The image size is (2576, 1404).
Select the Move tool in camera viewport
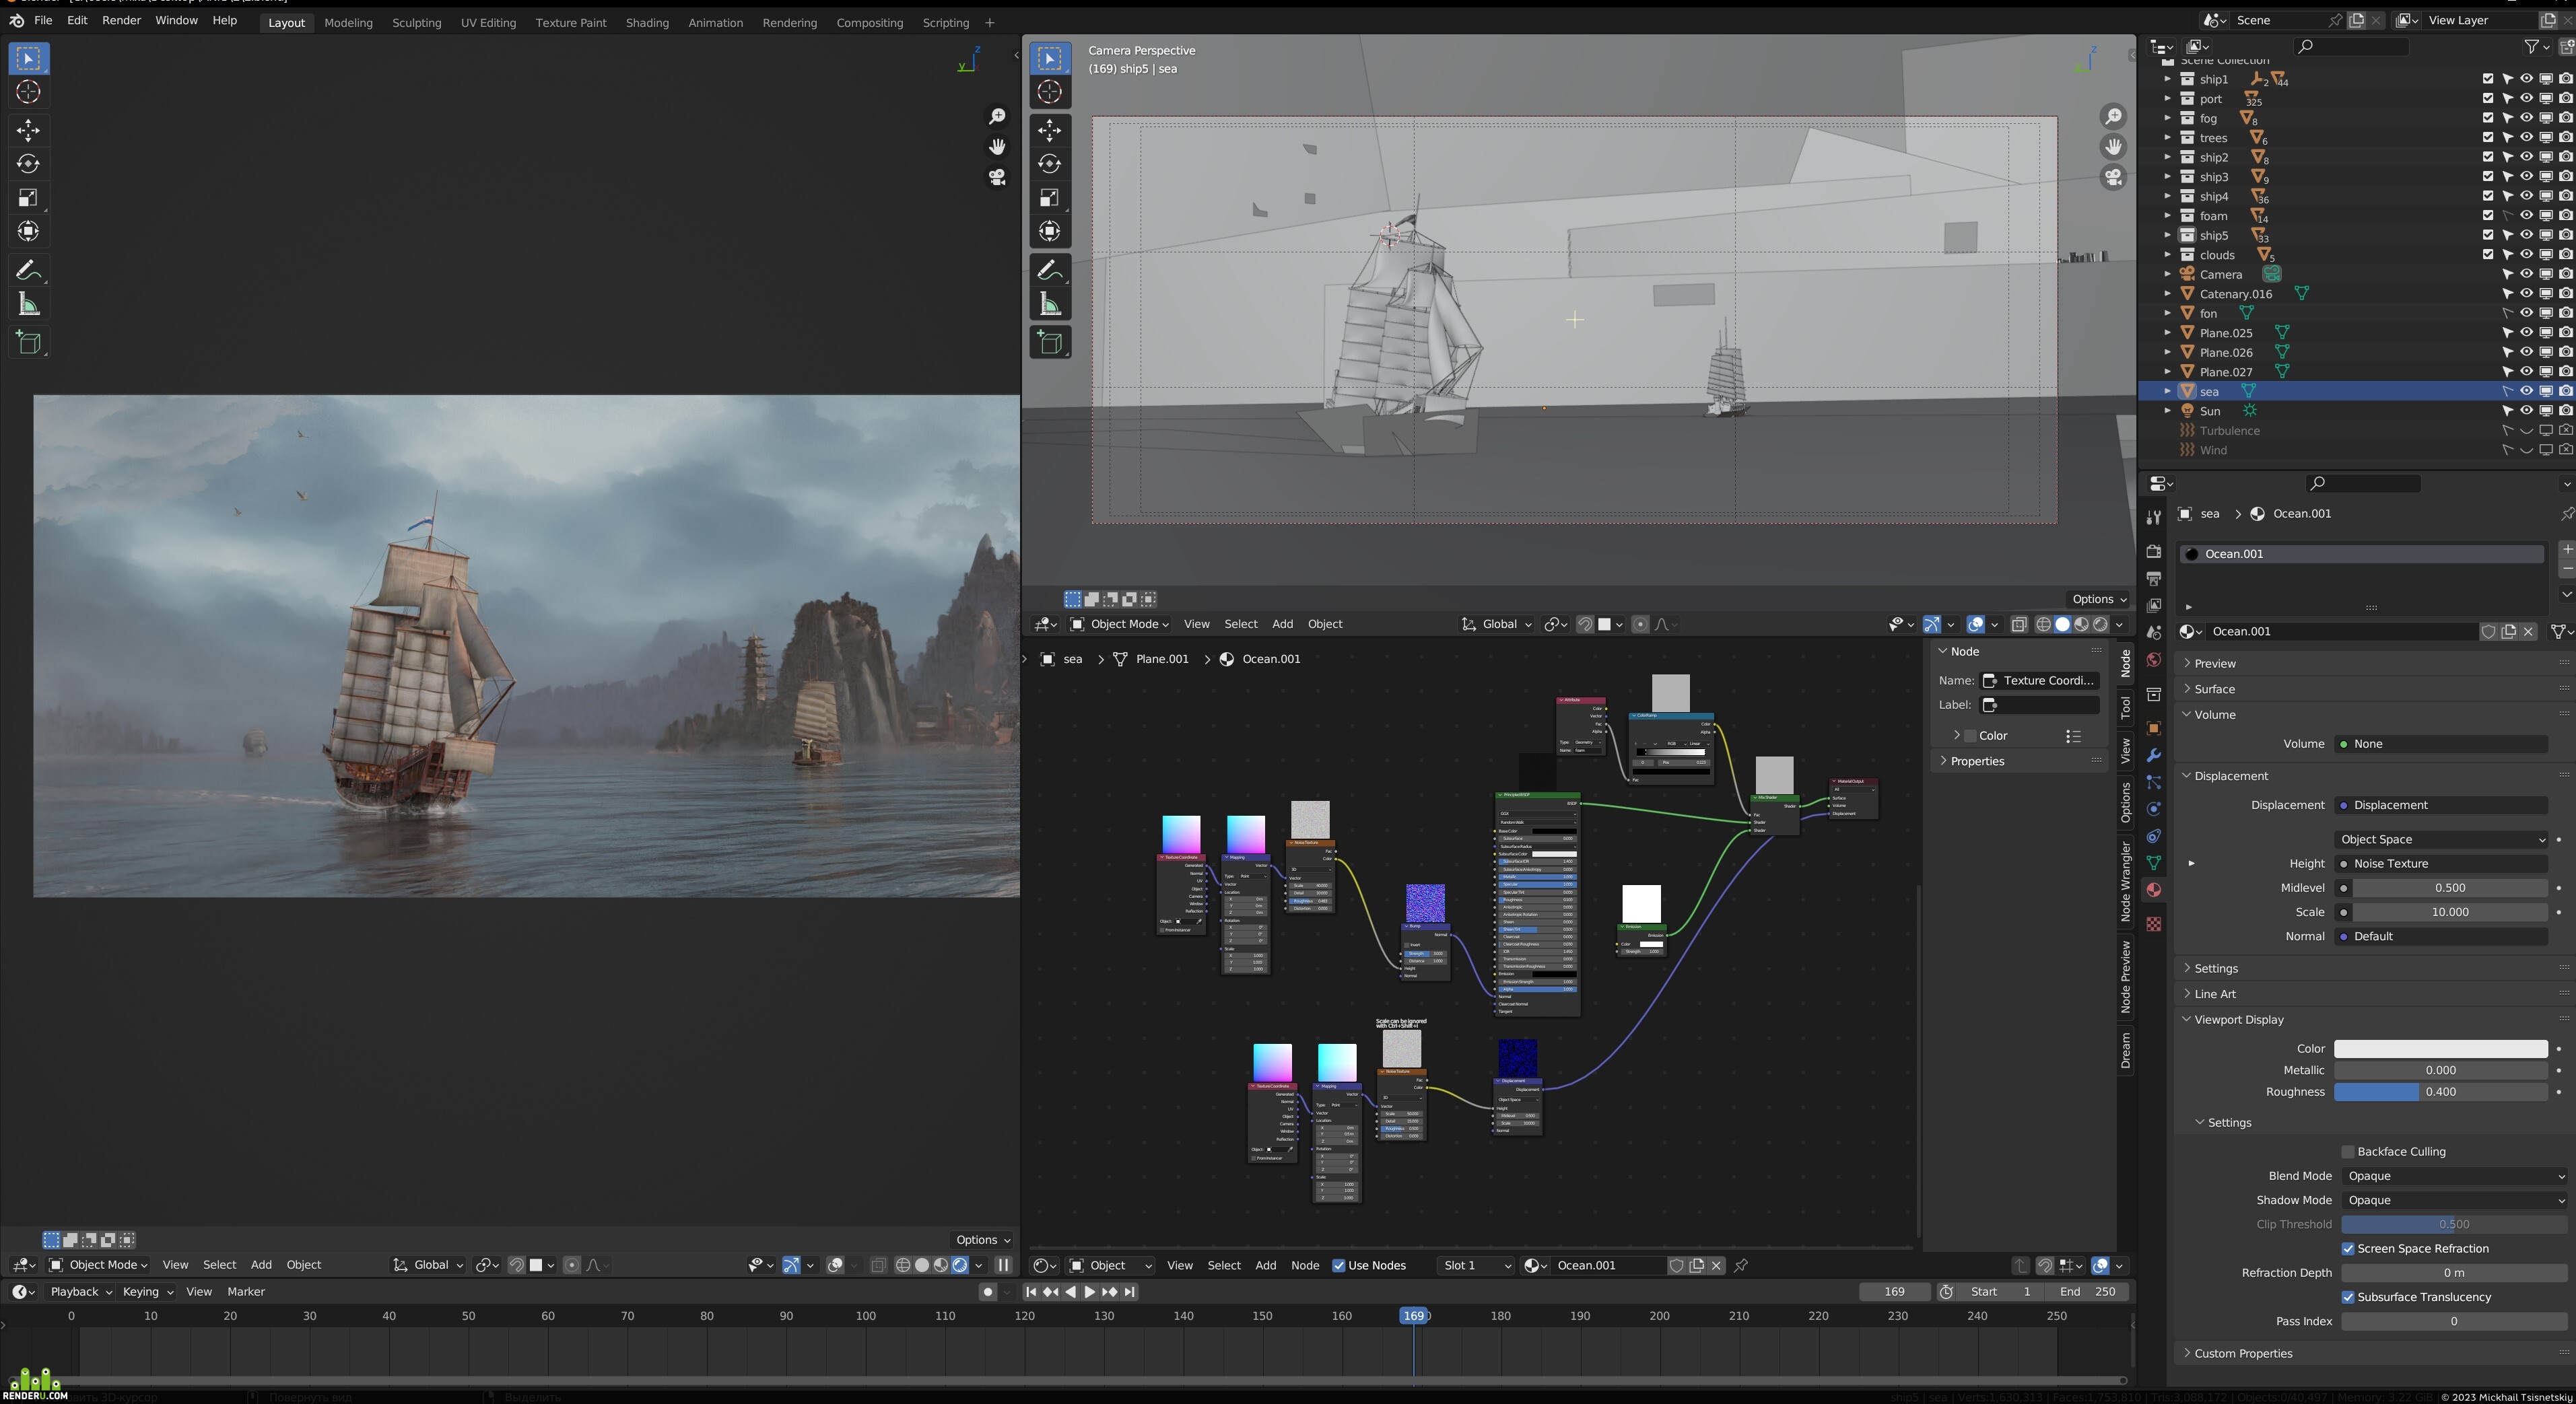tap(1049, 129)
